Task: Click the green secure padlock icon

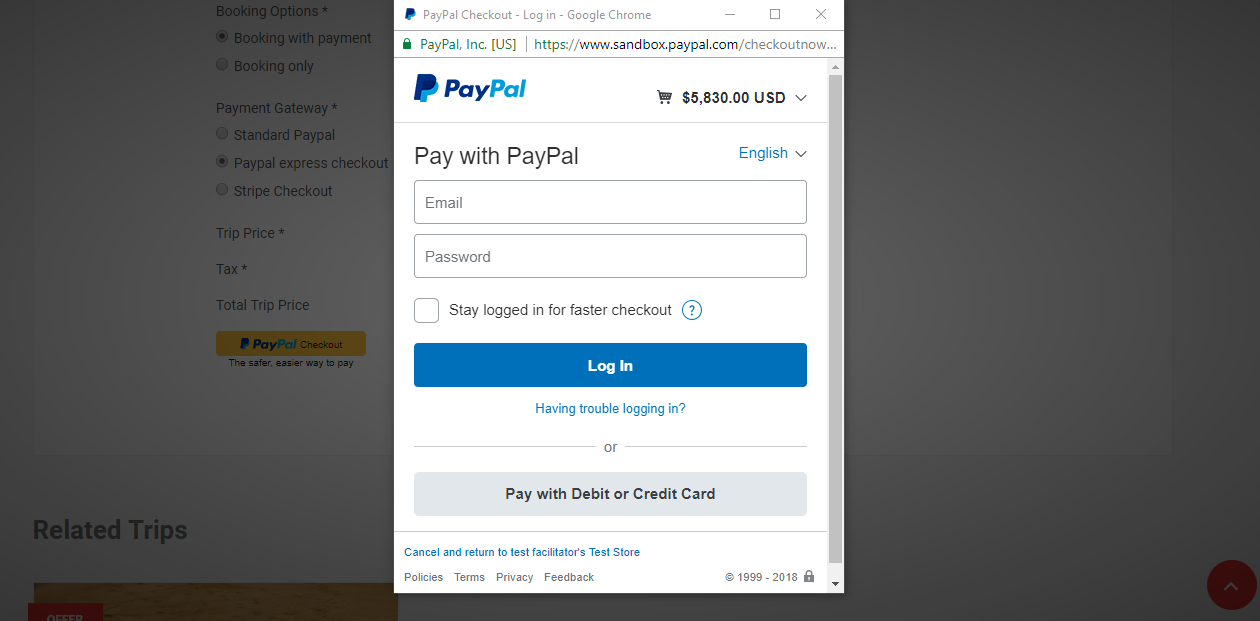Action: coord(406,44)
